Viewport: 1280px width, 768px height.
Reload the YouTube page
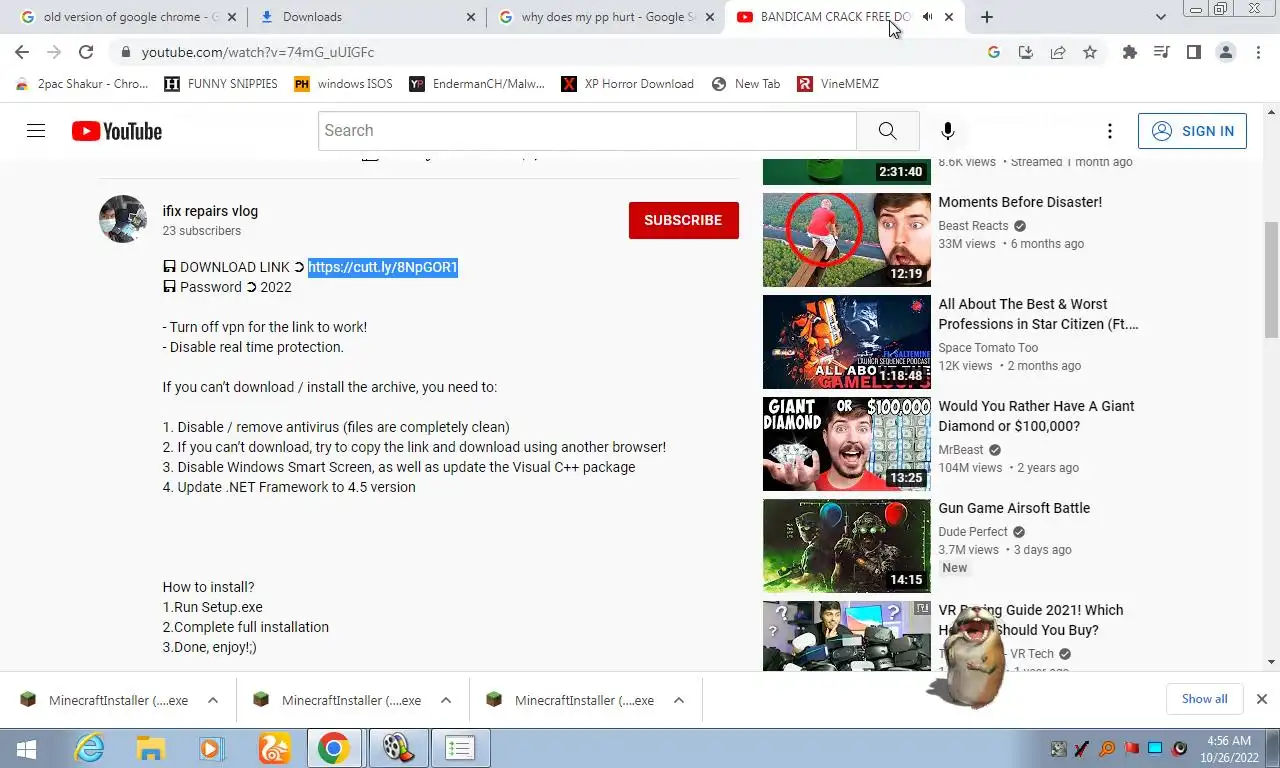[86, 52]
